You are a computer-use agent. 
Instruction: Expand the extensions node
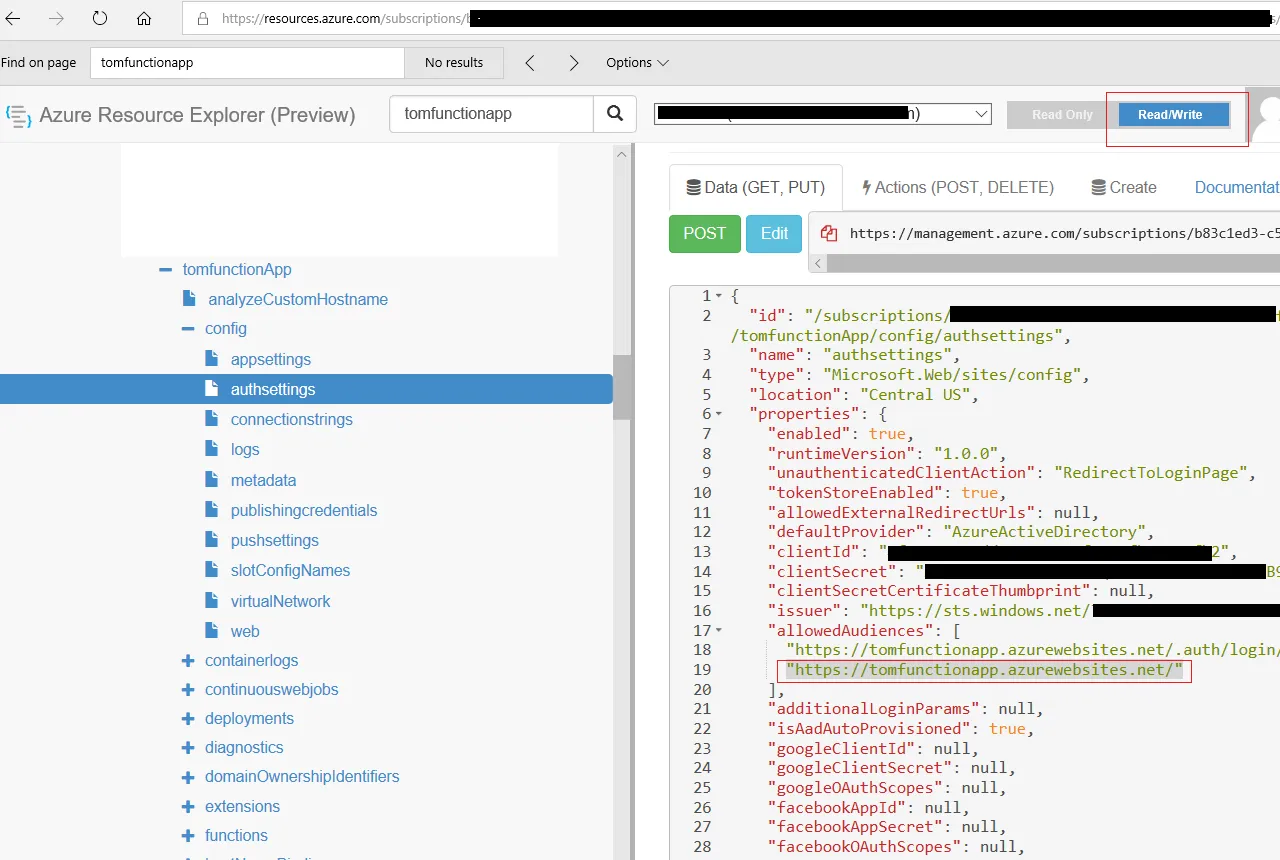pyautogui.click(x=188, y=807)
